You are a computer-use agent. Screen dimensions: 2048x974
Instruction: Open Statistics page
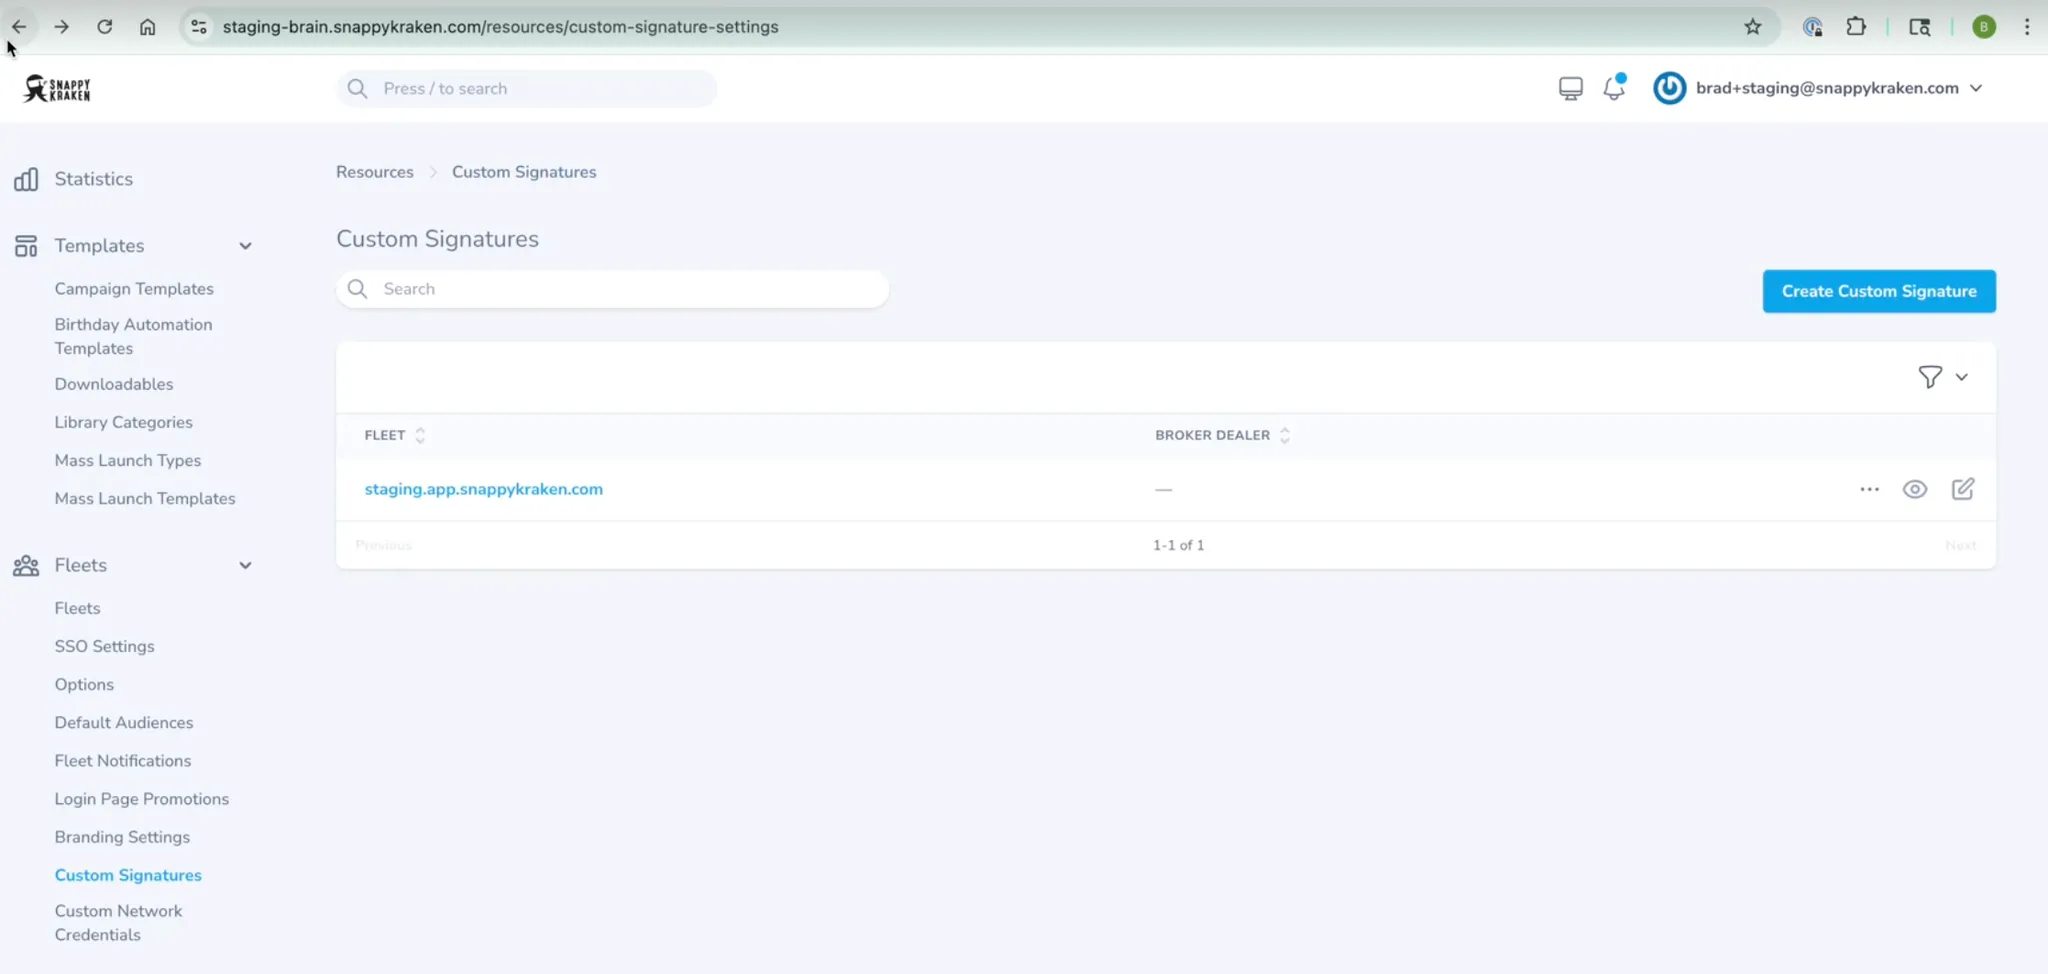pos(93,179)
